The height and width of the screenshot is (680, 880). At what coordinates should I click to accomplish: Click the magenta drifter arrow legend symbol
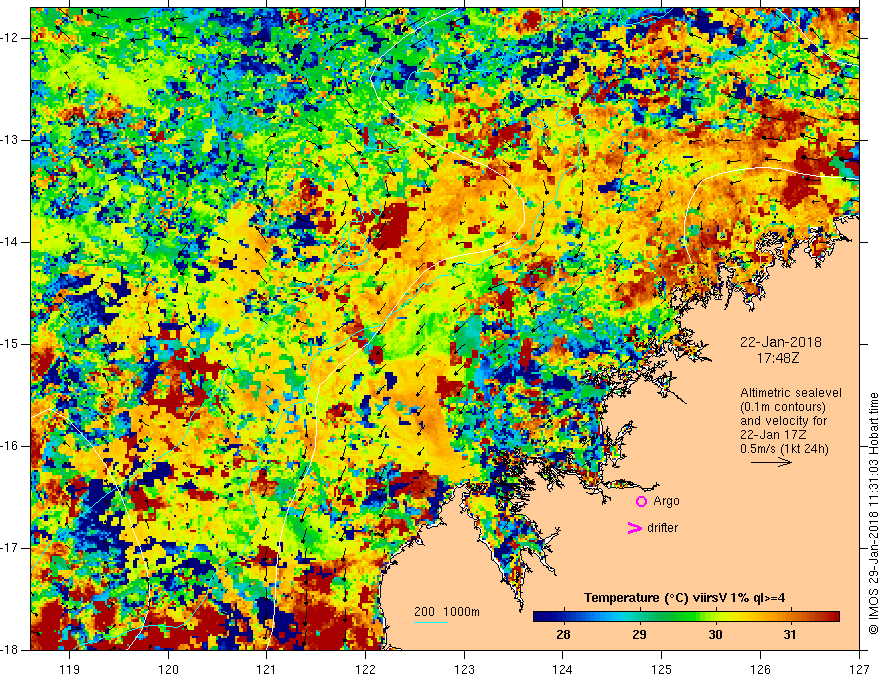635,528
